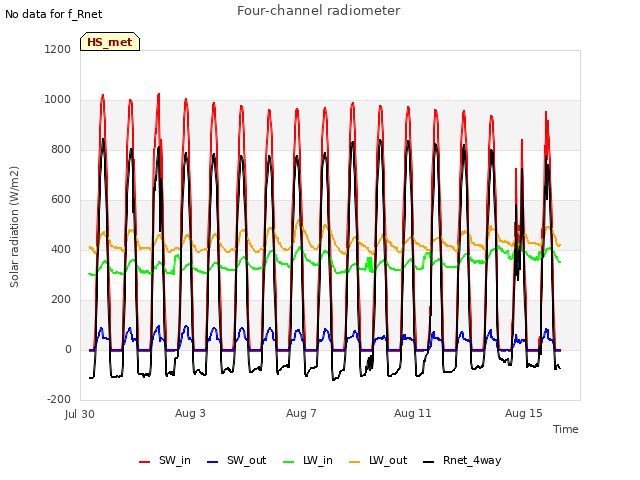The height and width of the screenshot is (480, 640).
Task: Click the red SW_in legend color marker
Action: 144,462
